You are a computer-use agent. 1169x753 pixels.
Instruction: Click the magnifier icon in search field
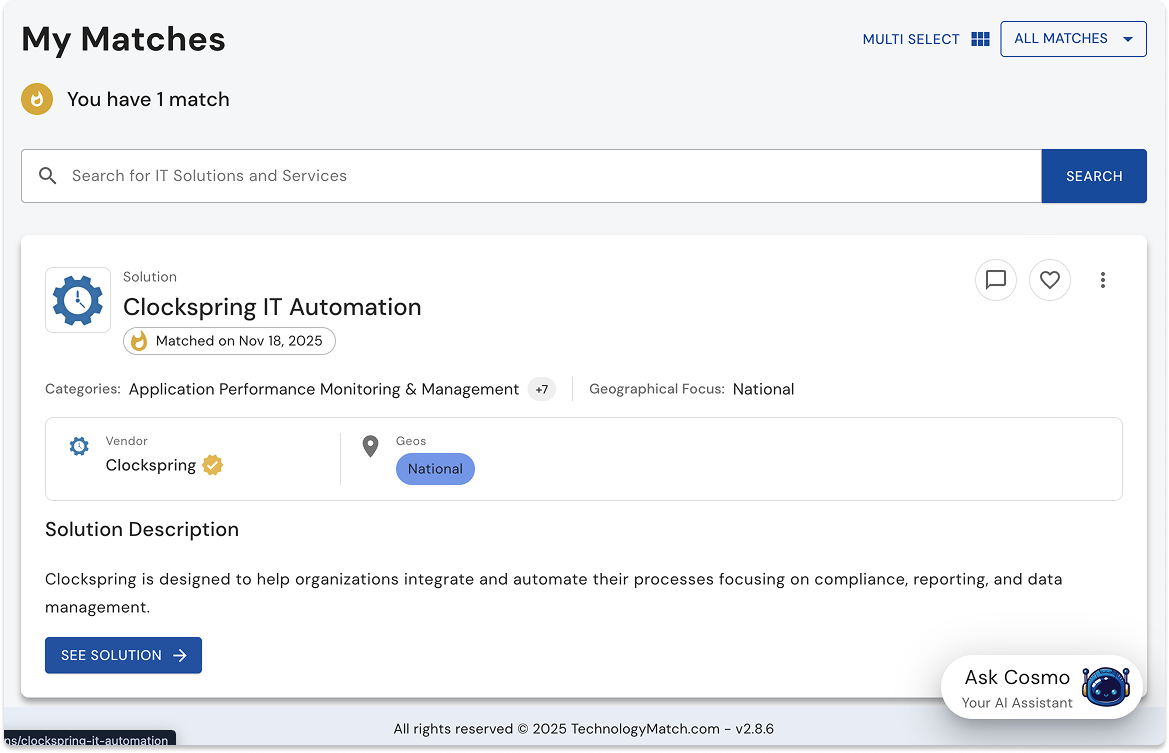point(48,176)
